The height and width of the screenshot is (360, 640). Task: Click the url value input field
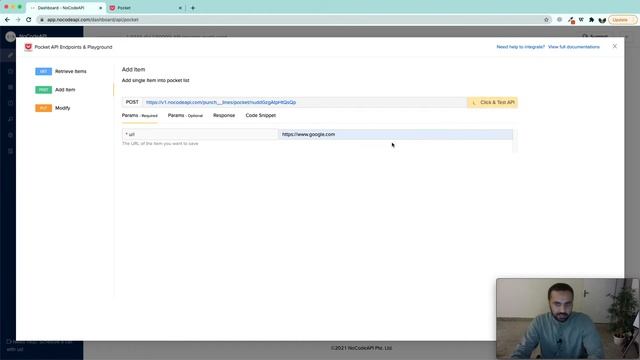[x=395, y=134]
